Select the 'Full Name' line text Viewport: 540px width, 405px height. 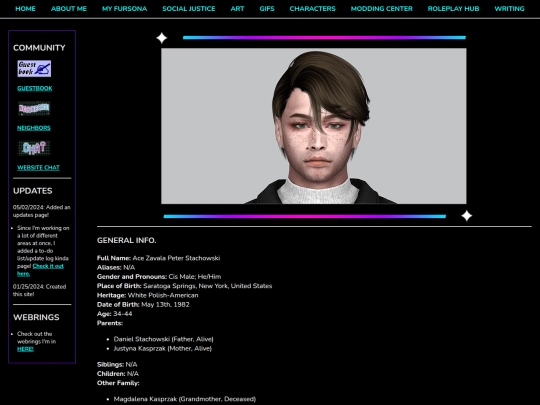click(x=158, y=258)
